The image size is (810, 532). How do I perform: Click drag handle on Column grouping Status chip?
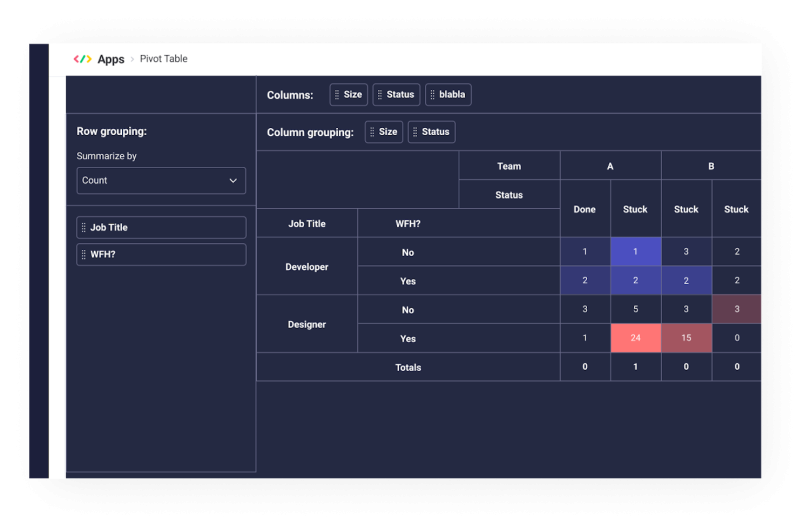pyautogui.click(x=415, y=132)
